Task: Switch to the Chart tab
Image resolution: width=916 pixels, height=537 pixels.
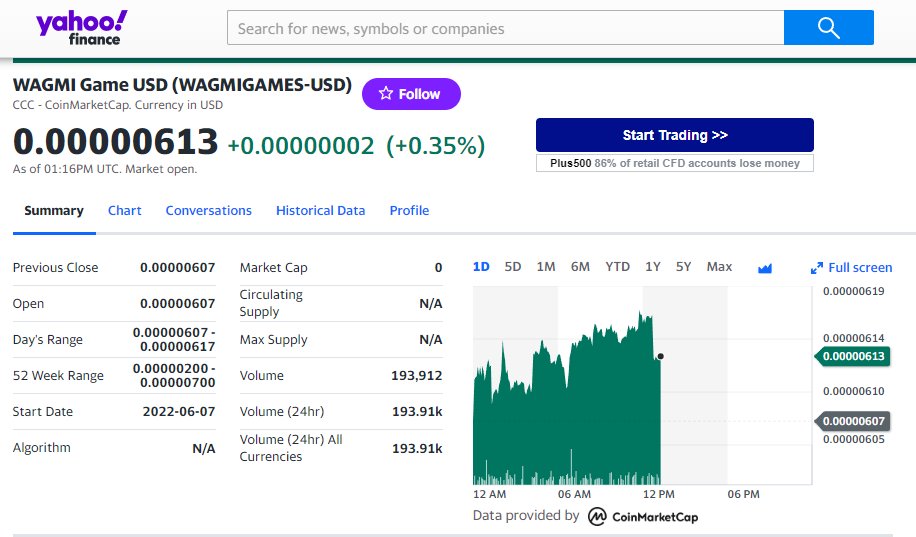Action: [x=124, y=210]
